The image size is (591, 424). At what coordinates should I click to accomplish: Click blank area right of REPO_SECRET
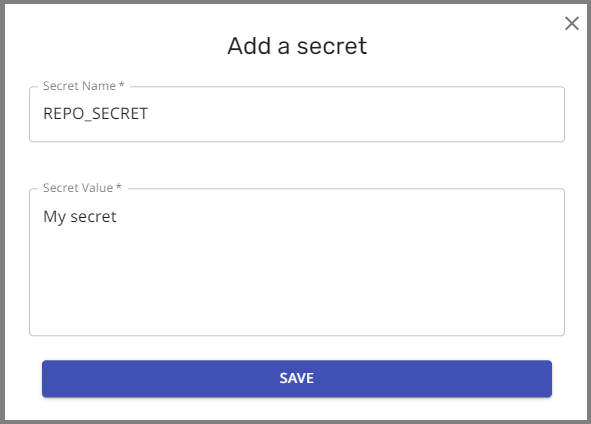354,114
